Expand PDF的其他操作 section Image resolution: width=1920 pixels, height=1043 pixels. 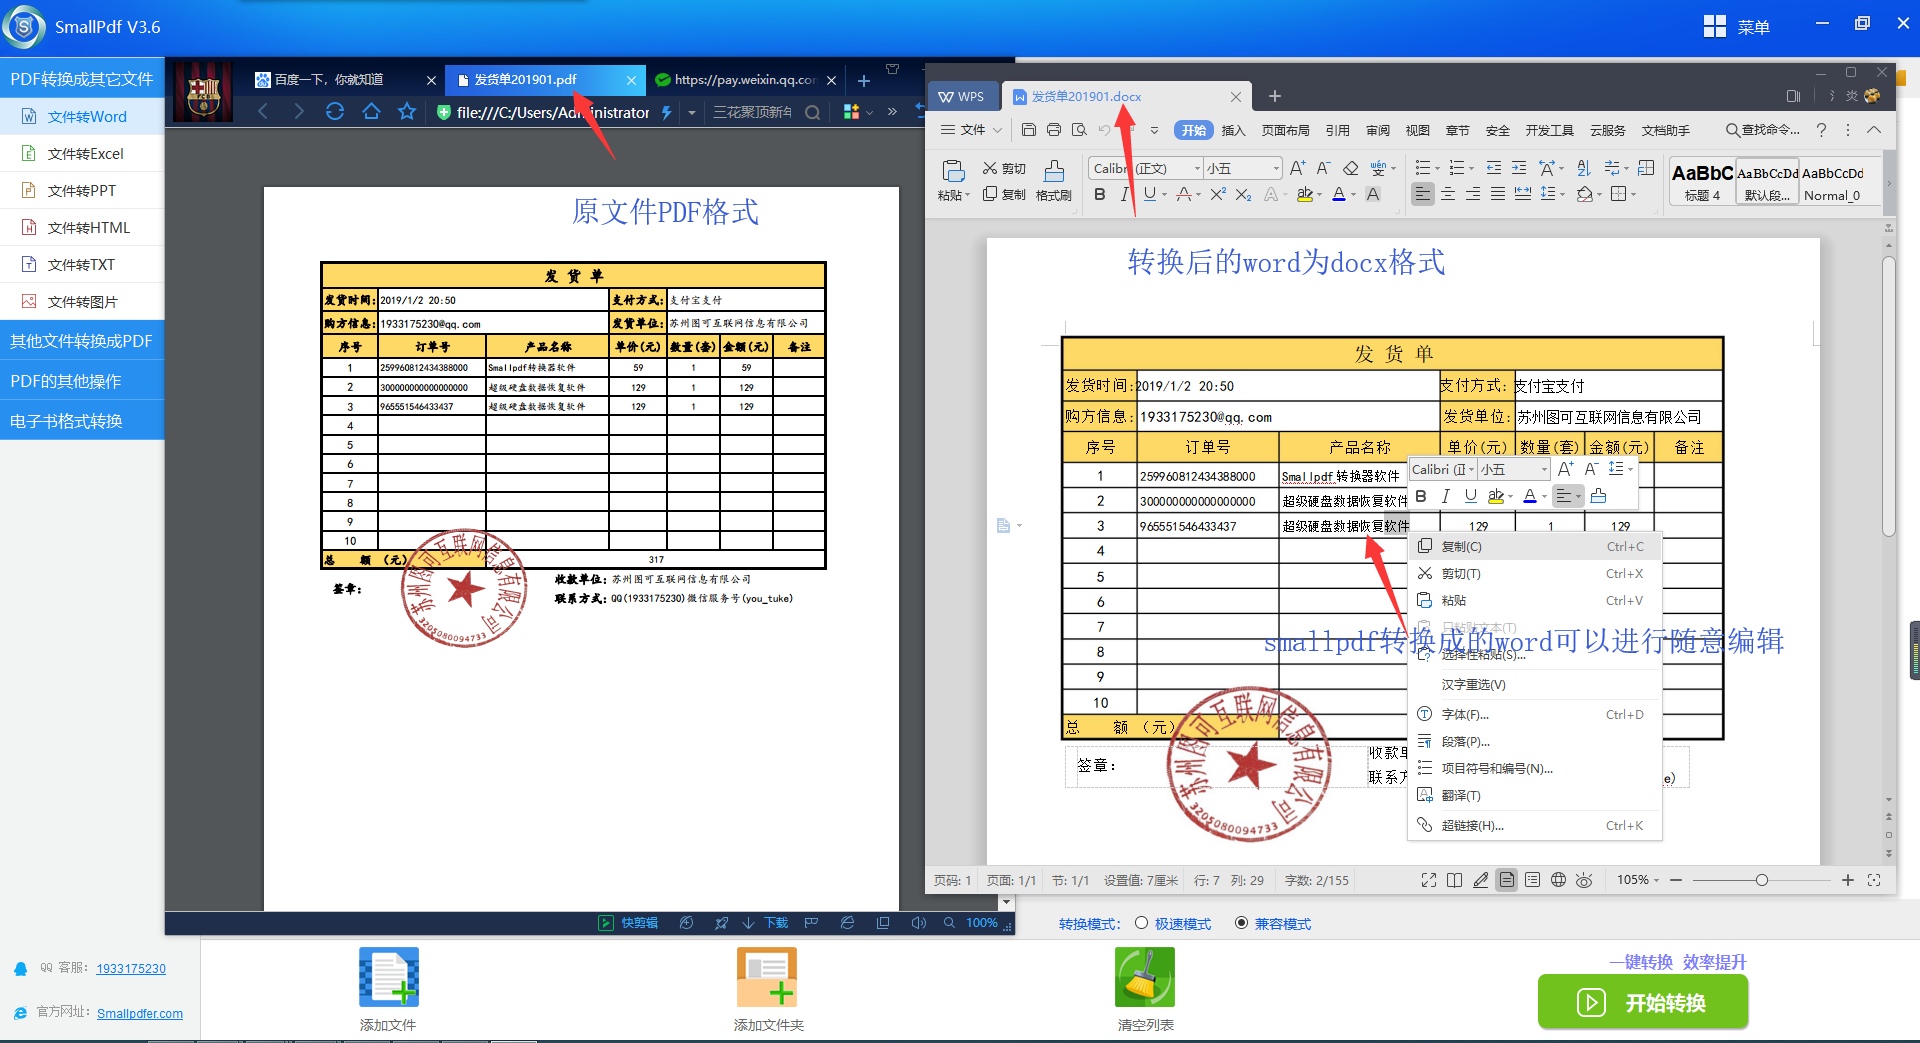pyautogui.click(x=82, y=381)
